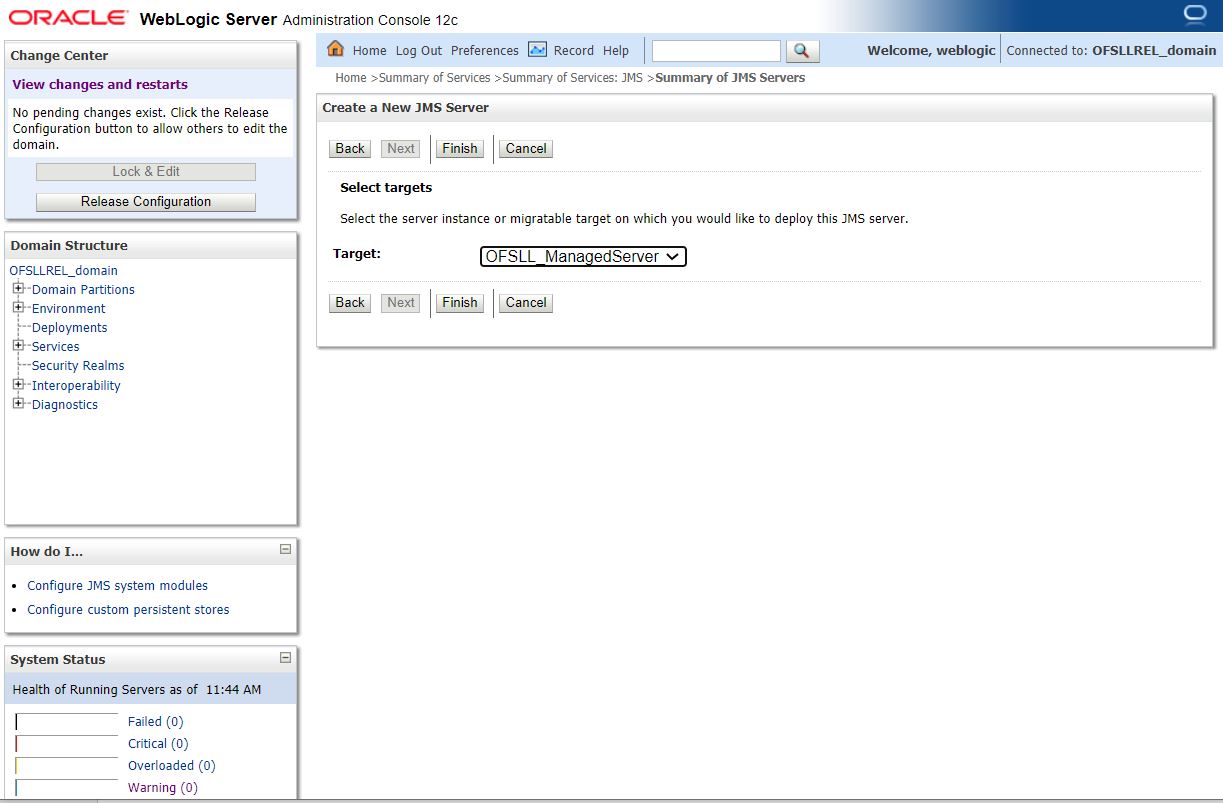Click the bottom Back button
This screenshot has height=803, width=1223.
point(350,302)
